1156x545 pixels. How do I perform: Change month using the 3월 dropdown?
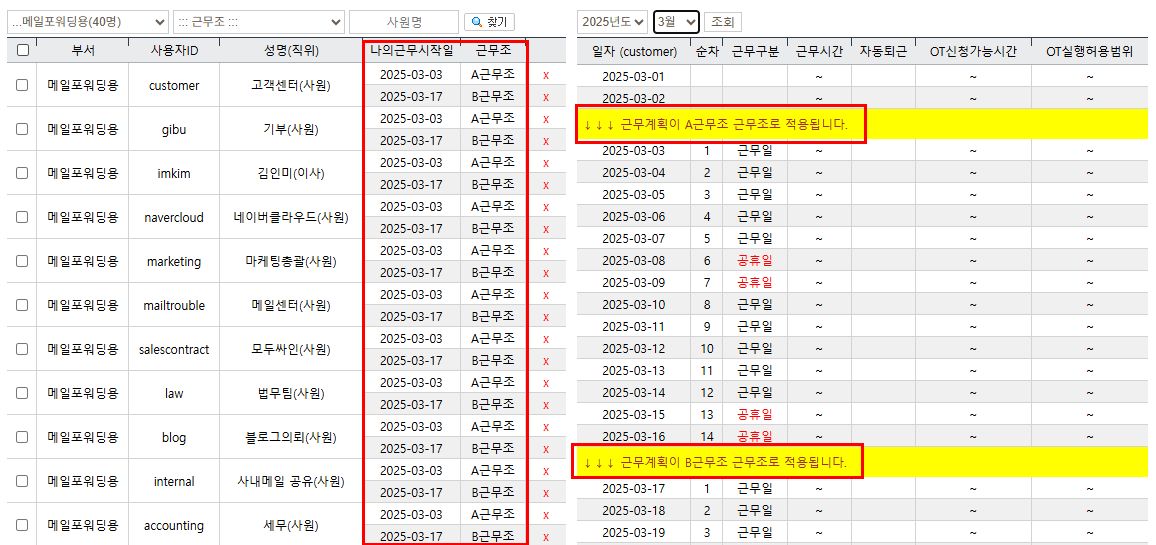pos(676,22)
